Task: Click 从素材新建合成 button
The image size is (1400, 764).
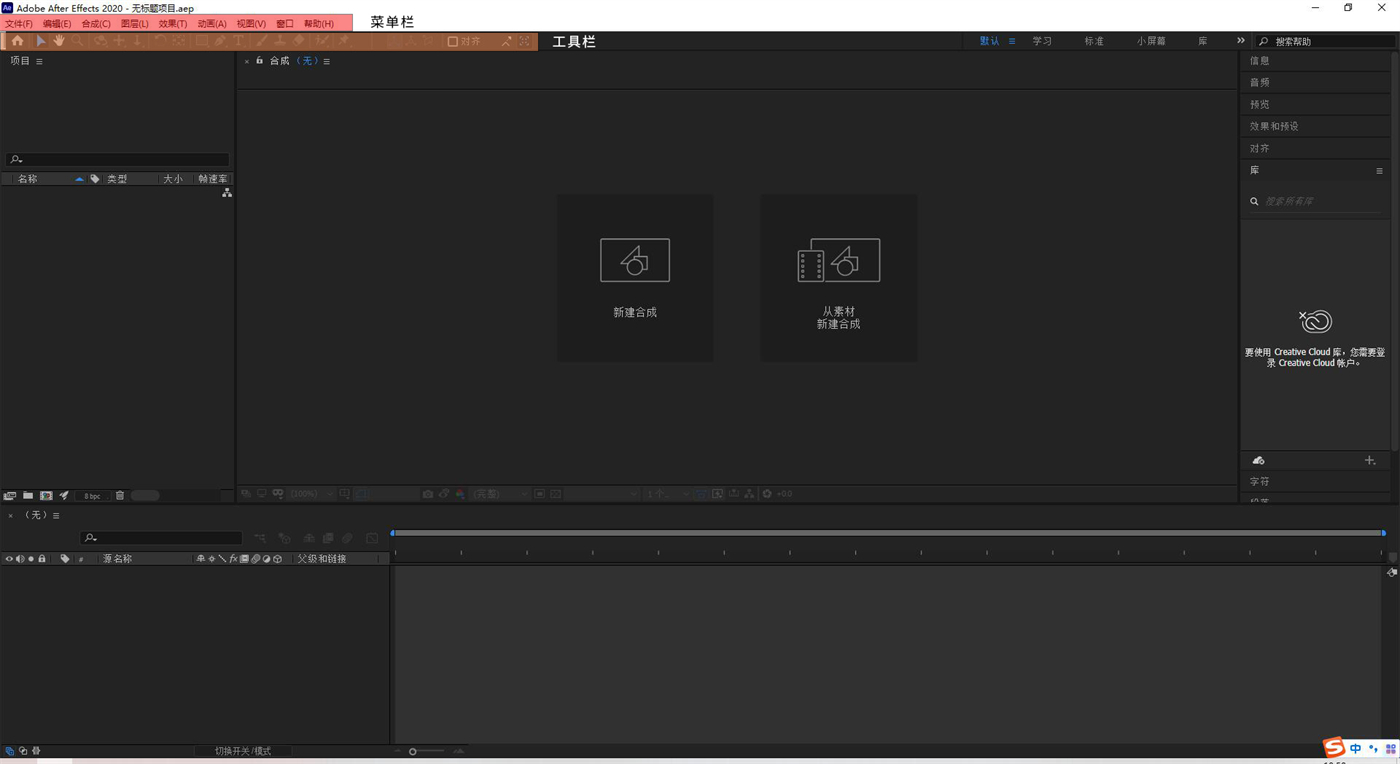Action: (x=838, y=278)
